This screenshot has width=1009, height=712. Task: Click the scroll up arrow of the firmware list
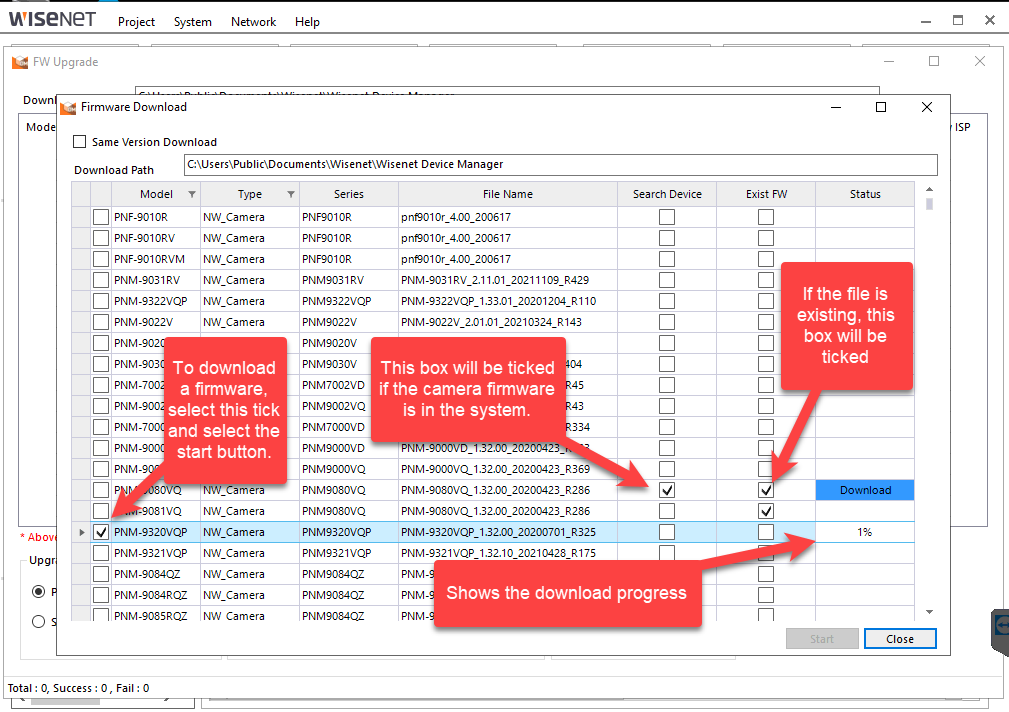929,190
